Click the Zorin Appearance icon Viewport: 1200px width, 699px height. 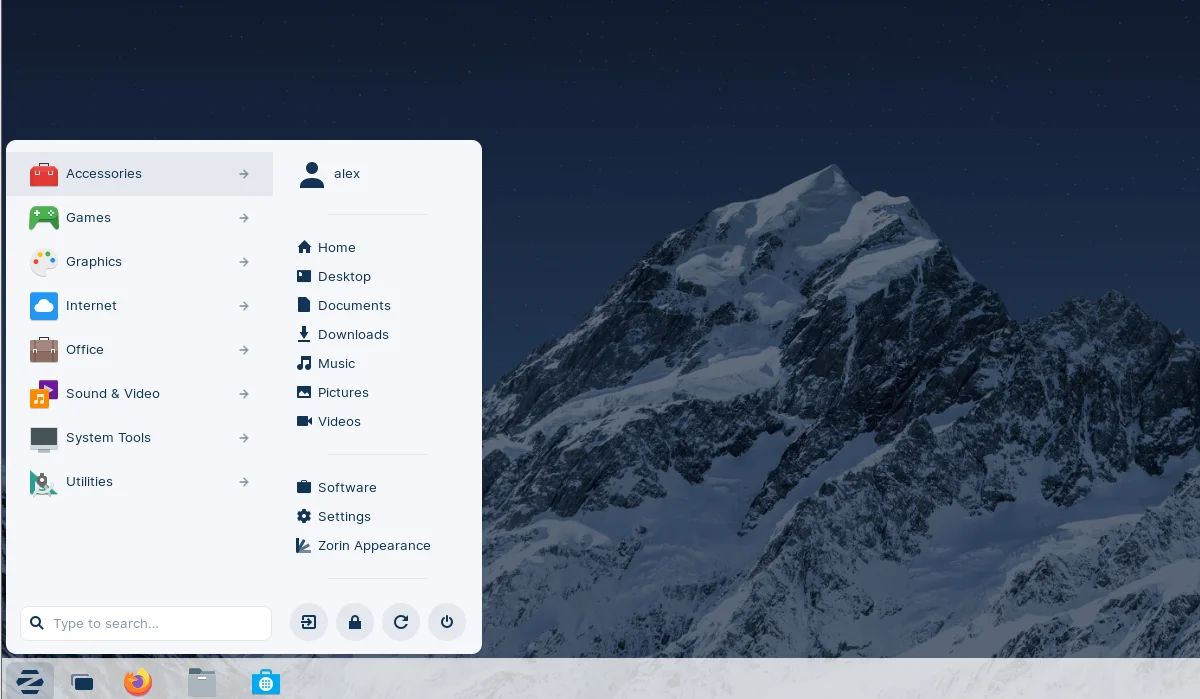tap(304, 545)
